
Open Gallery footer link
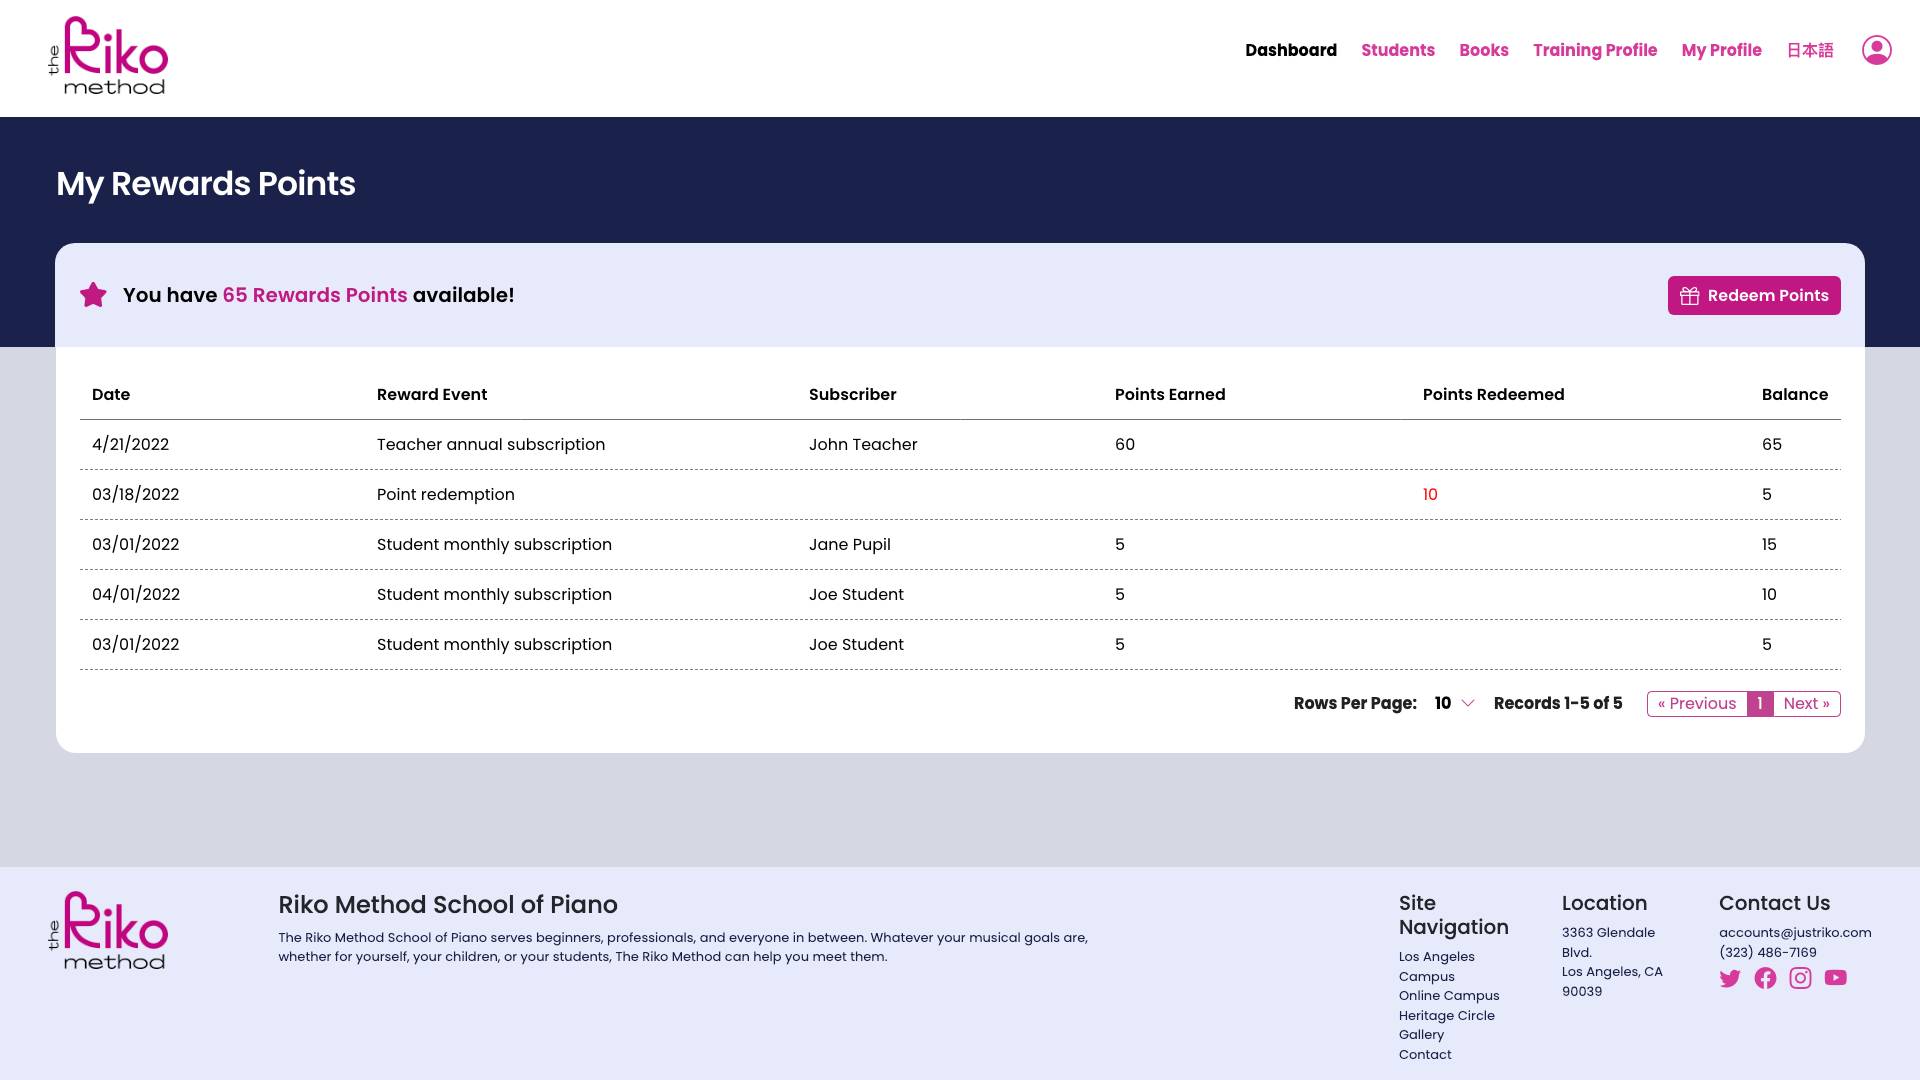pos(1421,1034)
